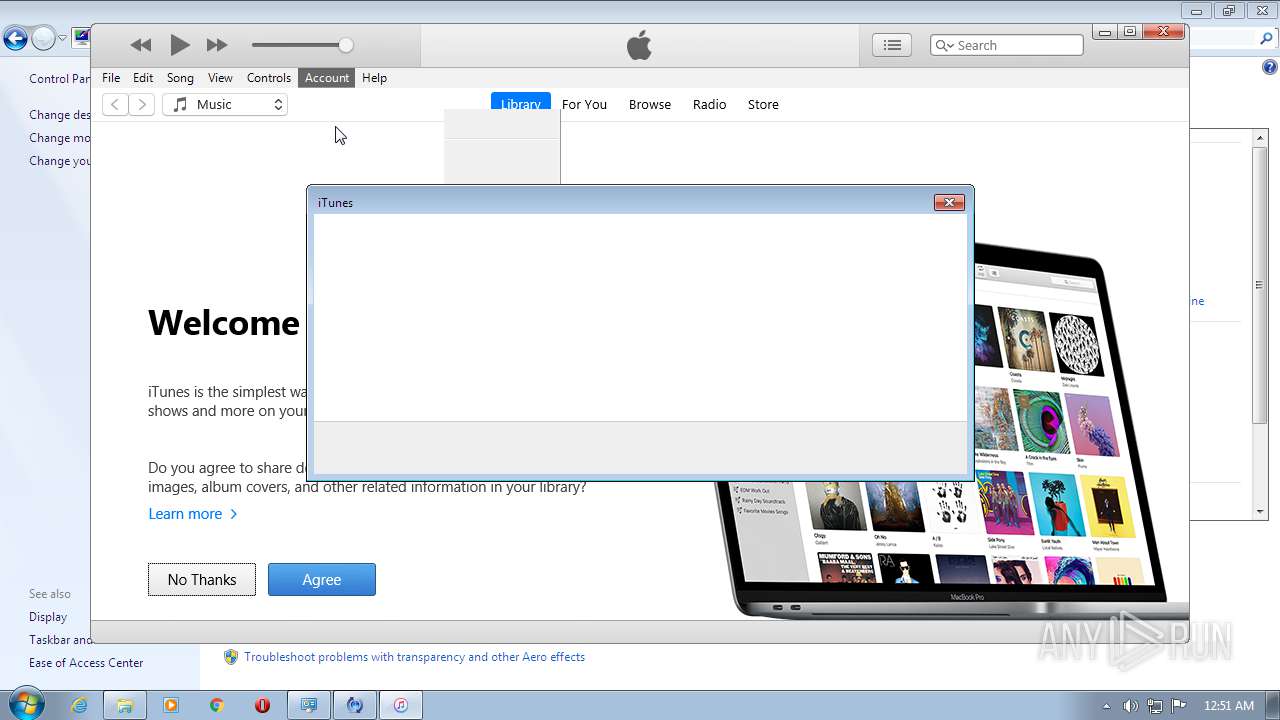Open the Edit menu
1280x720 pixels.
[x=143, y=78]
